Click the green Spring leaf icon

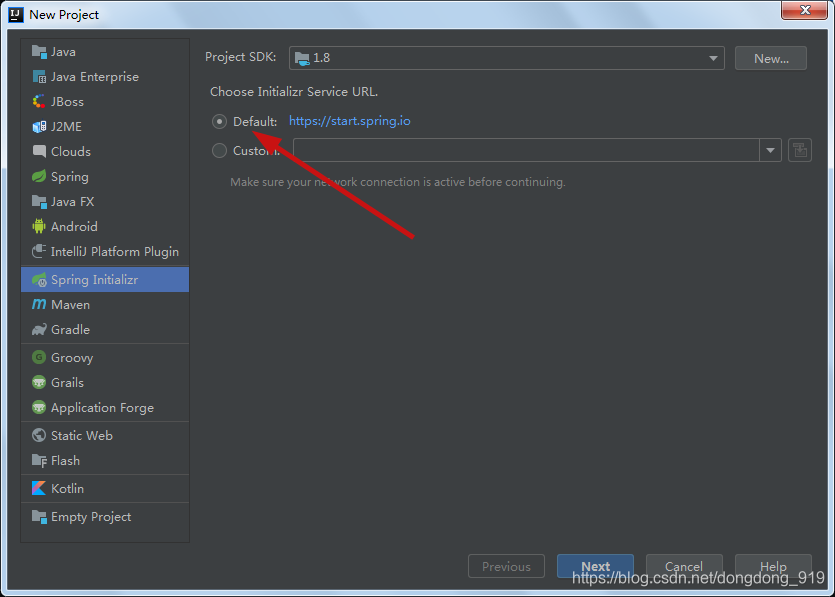39,176
